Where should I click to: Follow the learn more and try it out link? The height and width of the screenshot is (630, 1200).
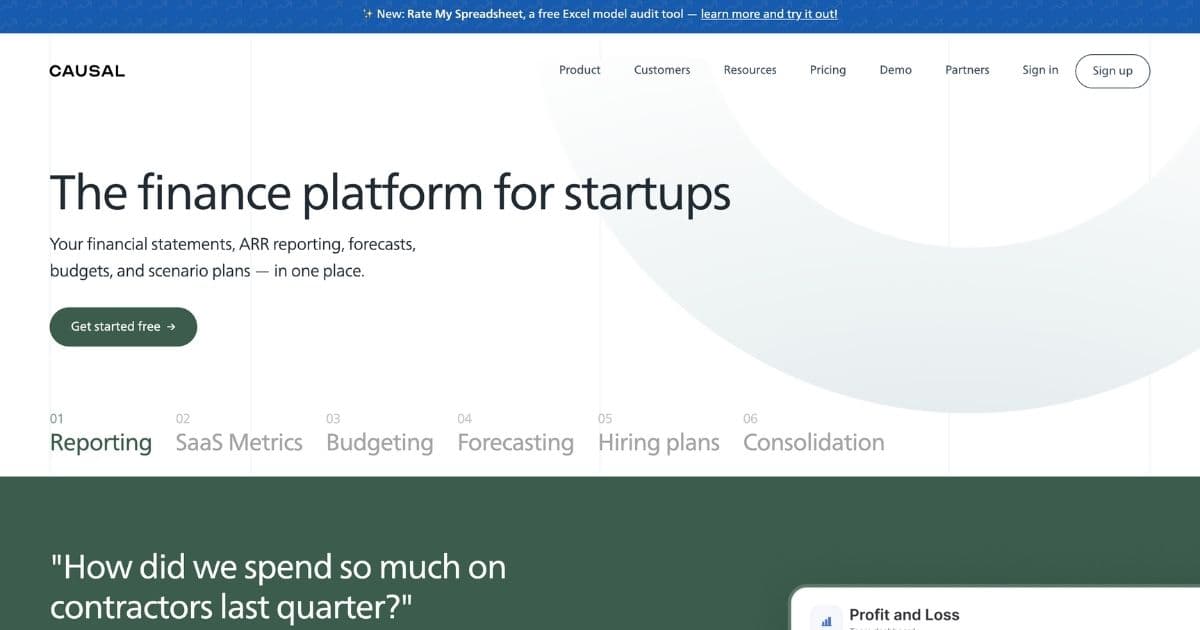pyautogui.click(x=769, y=15)
